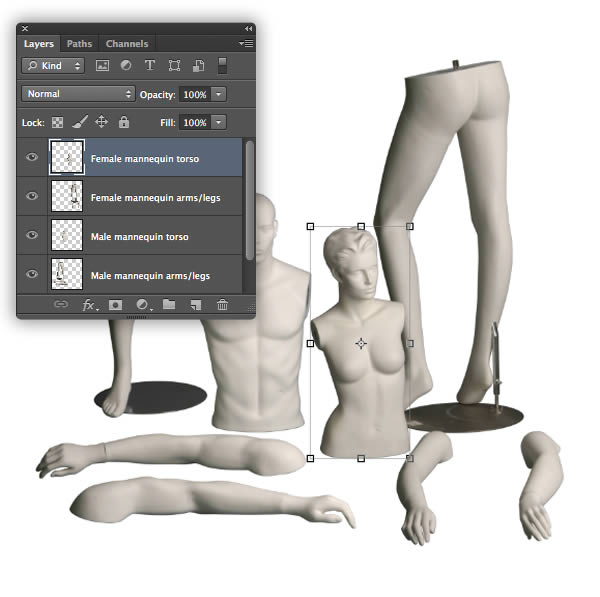Hide the Female mannequin arms/legs layer
The width and height of the screenshot is (600, 597).
[32, 196]
